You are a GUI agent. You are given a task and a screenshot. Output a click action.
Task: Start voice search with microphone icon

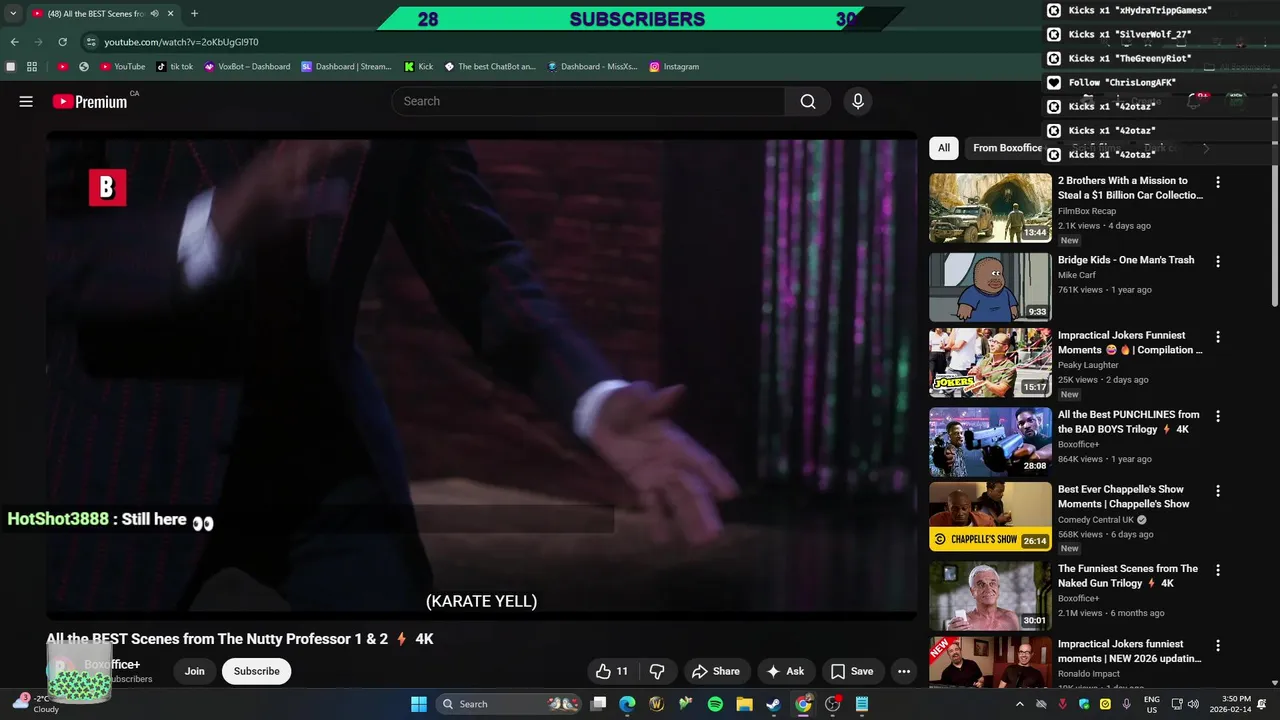pyautogui.click(x=857, y=101)
